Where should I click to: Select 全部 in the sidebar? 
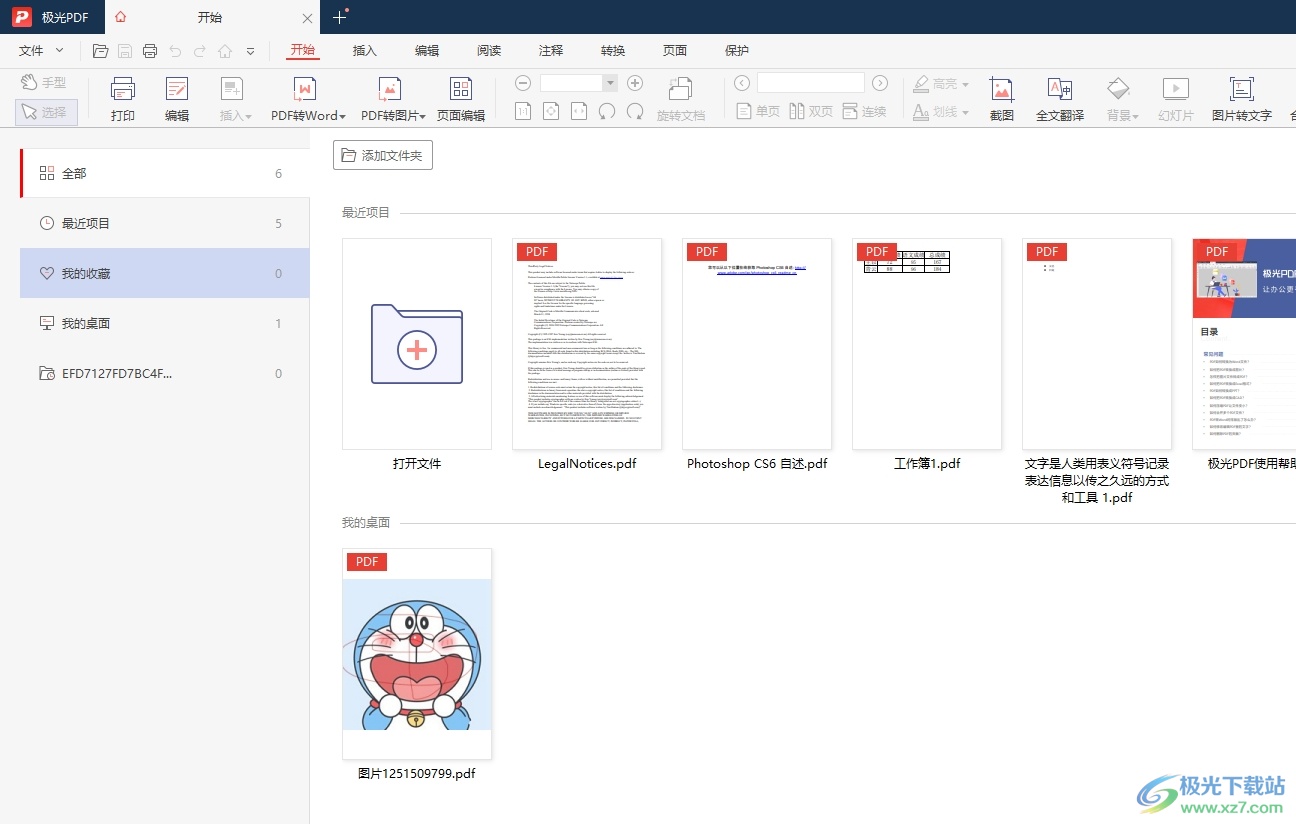click(165, 173)
